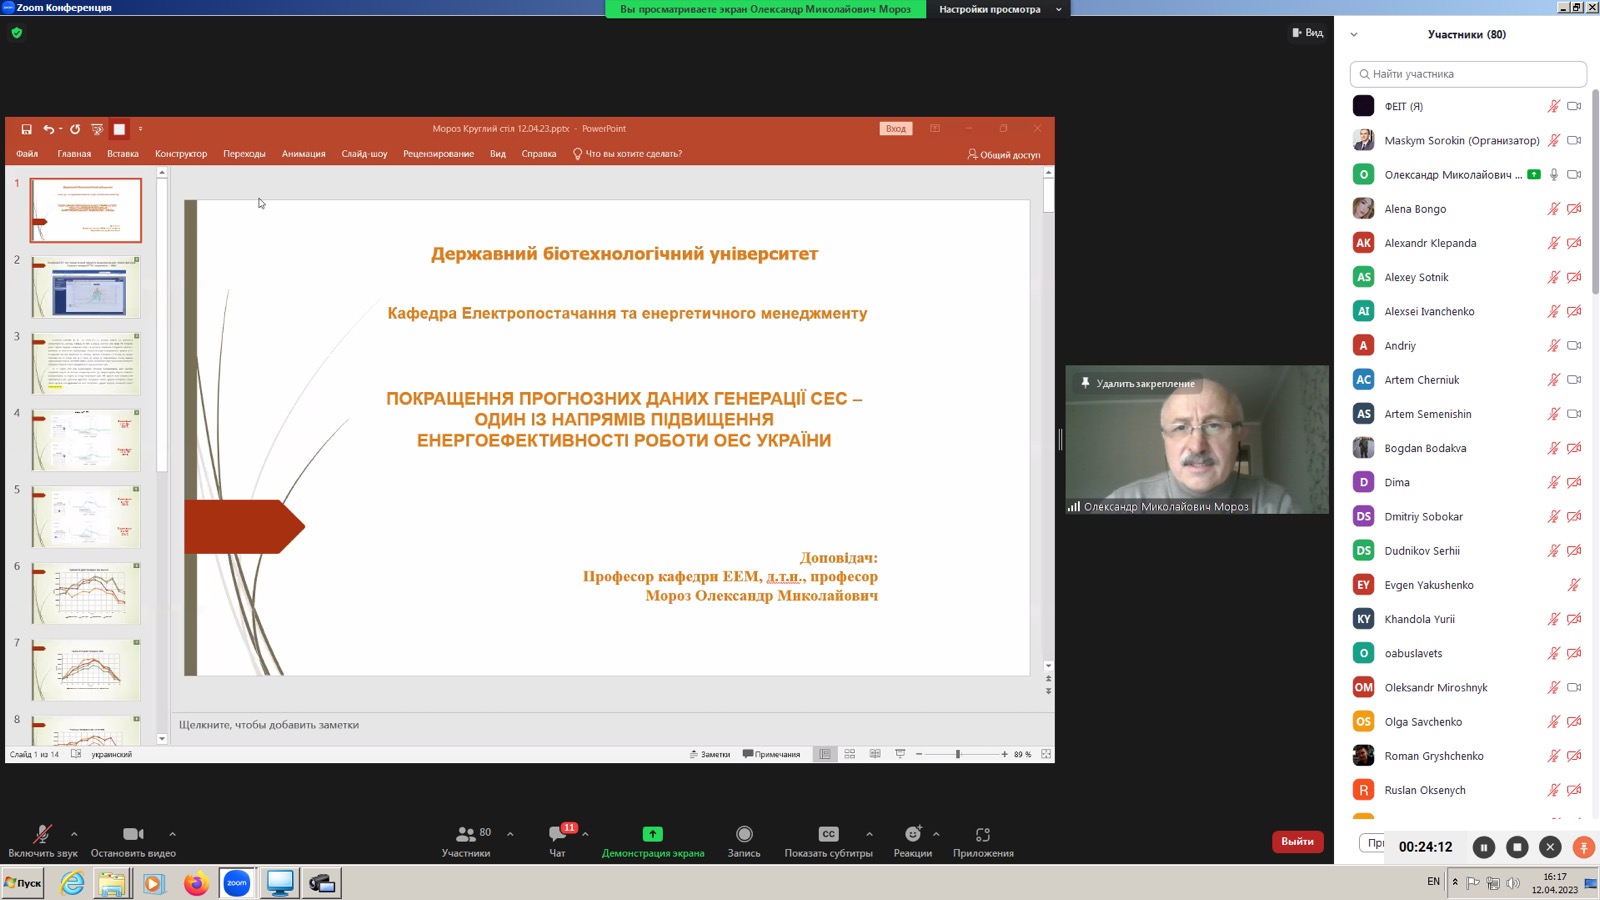
Task: Open Participants (Участники) panel icon
Action: point(466,835)
